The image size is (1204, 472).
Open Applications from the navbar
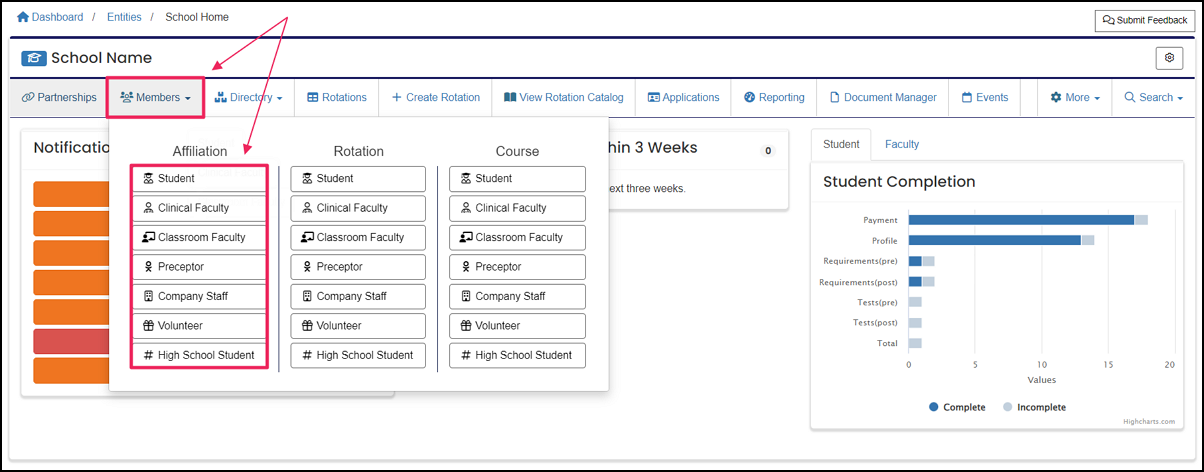(684, 97)
